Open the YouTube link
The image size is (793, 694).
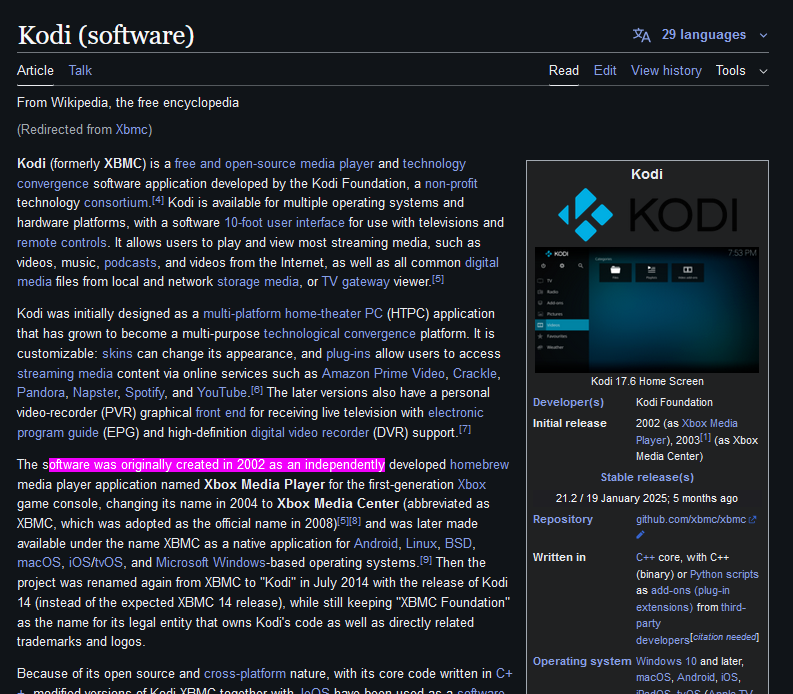[x=222, y=393]
